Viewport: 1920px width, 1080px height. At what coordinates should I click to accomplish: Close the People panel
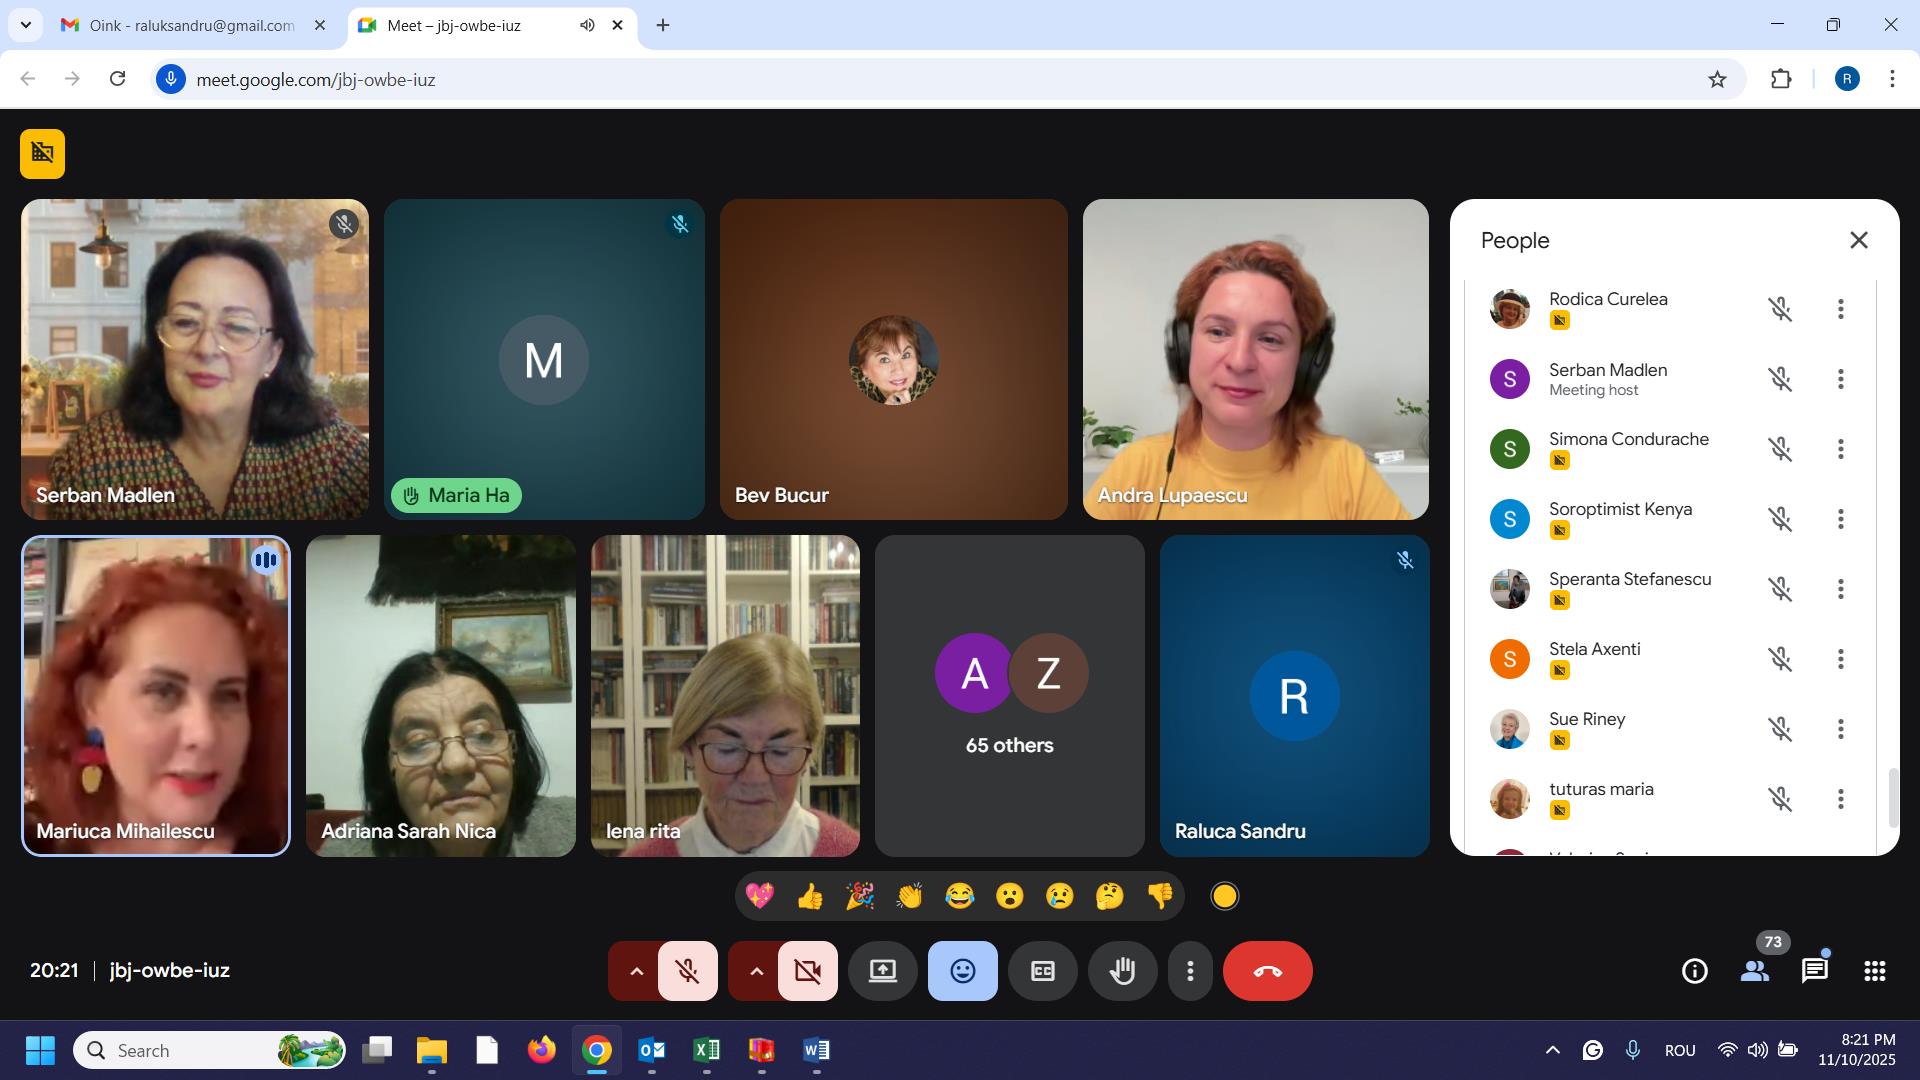click(x=1858, y=240)
